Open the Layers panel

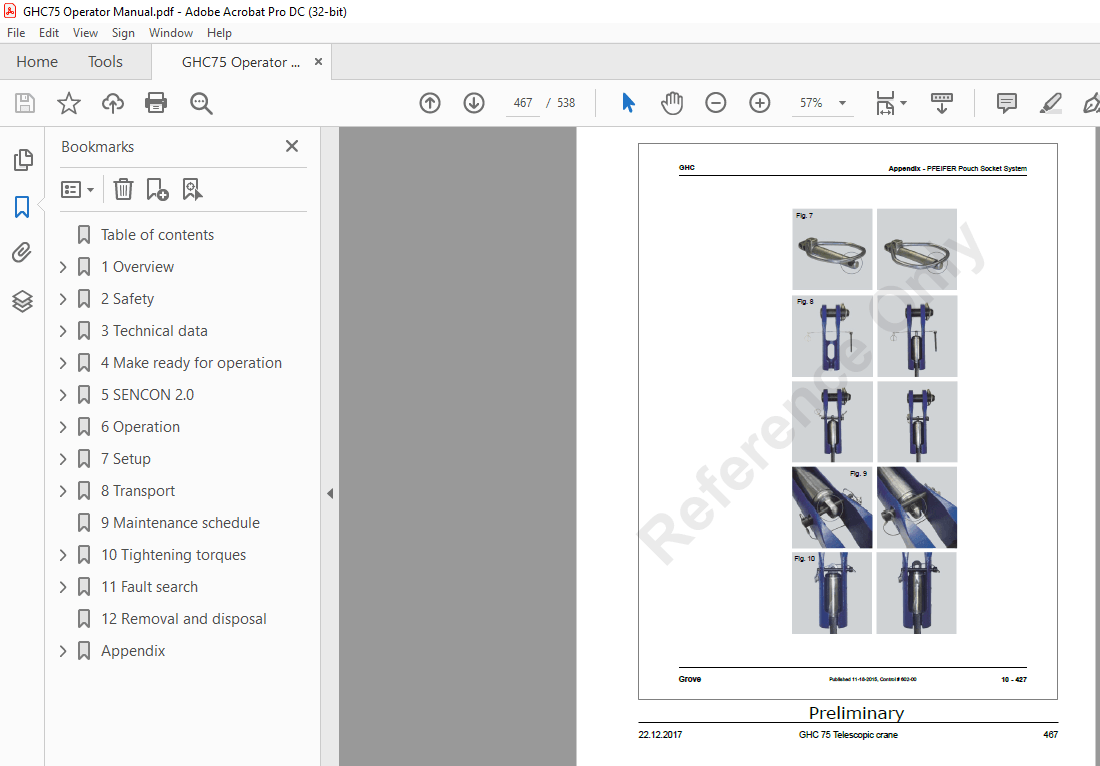click(x=22, y=301)
